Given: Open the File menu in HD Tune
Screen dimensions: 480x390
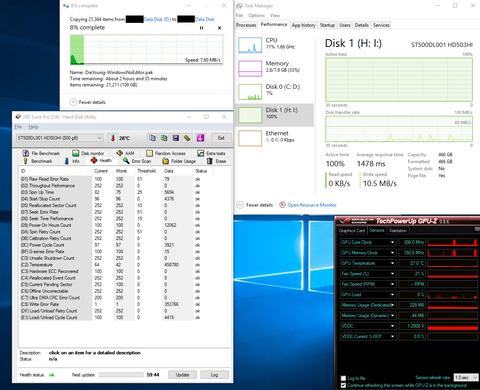Looking at the screenshot, I should pos(18,127).
